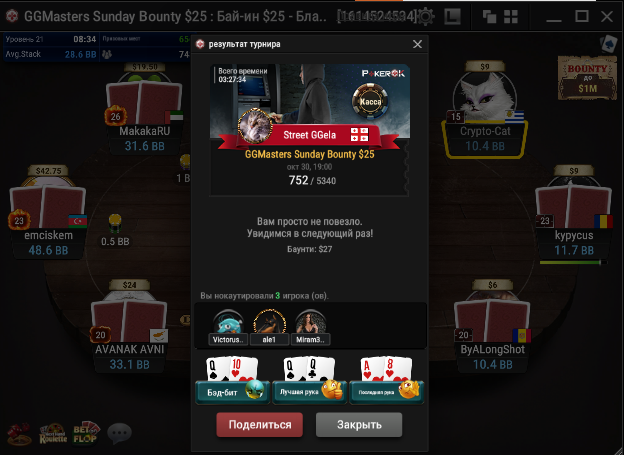Click Crypto-Cat player avatar

(484, 95)
